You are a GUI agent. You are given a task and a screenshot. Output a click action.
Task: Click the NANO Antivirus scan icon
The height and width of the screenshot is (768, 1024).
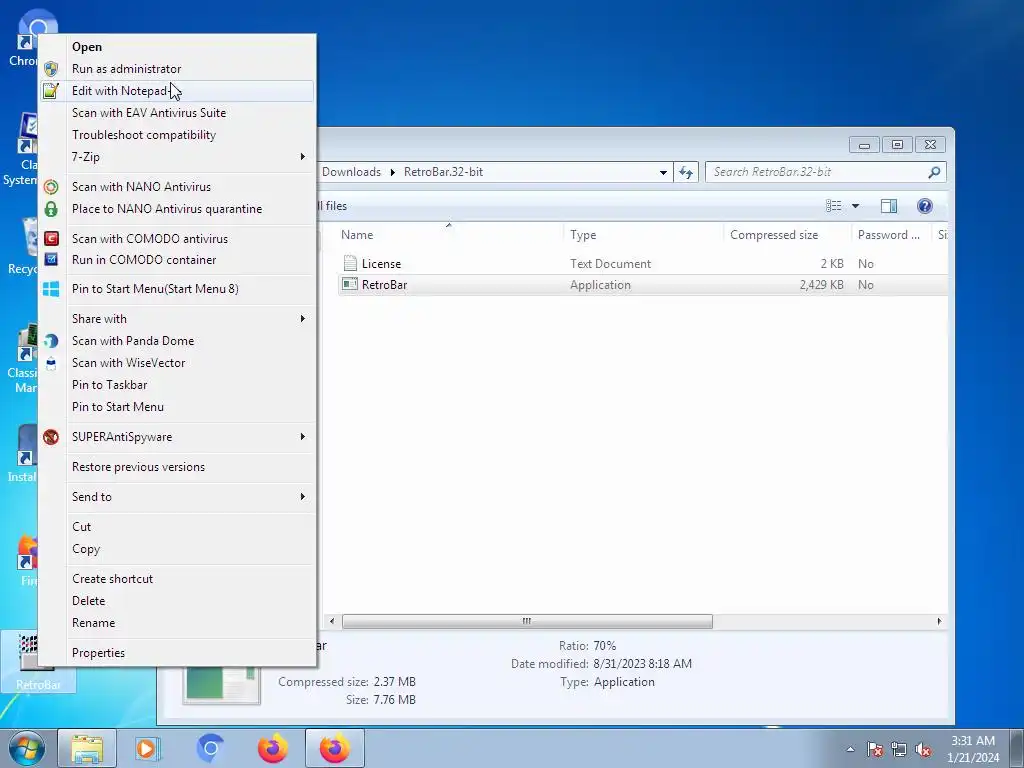(51, 187)
